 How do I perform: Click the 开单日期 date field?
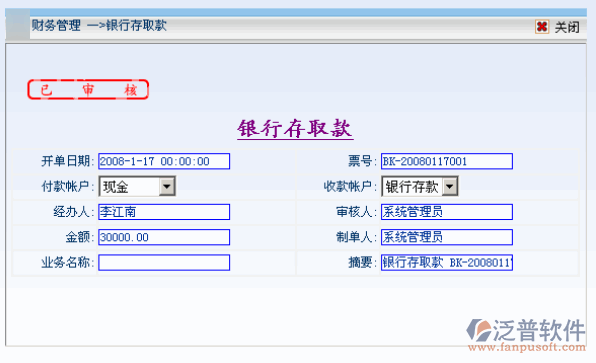click(x=164, y=161)
